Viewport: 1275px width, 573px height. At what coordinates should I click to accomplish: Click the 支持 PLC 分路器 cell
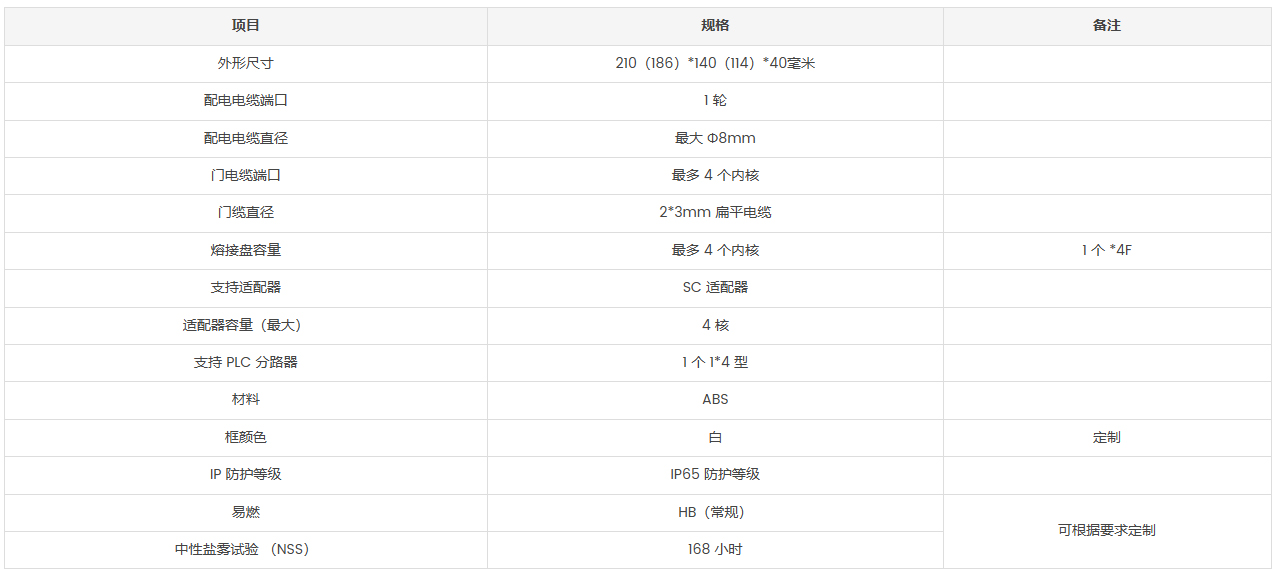coord(246,362)
